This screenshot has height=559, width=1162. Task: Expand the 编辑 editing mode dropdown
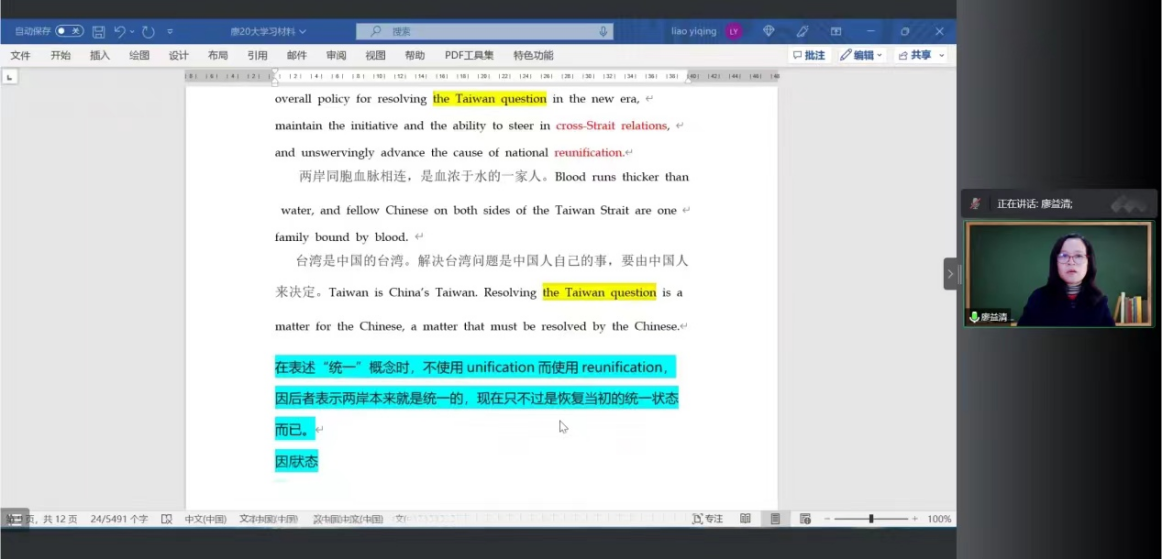click(x=861, y=55)
